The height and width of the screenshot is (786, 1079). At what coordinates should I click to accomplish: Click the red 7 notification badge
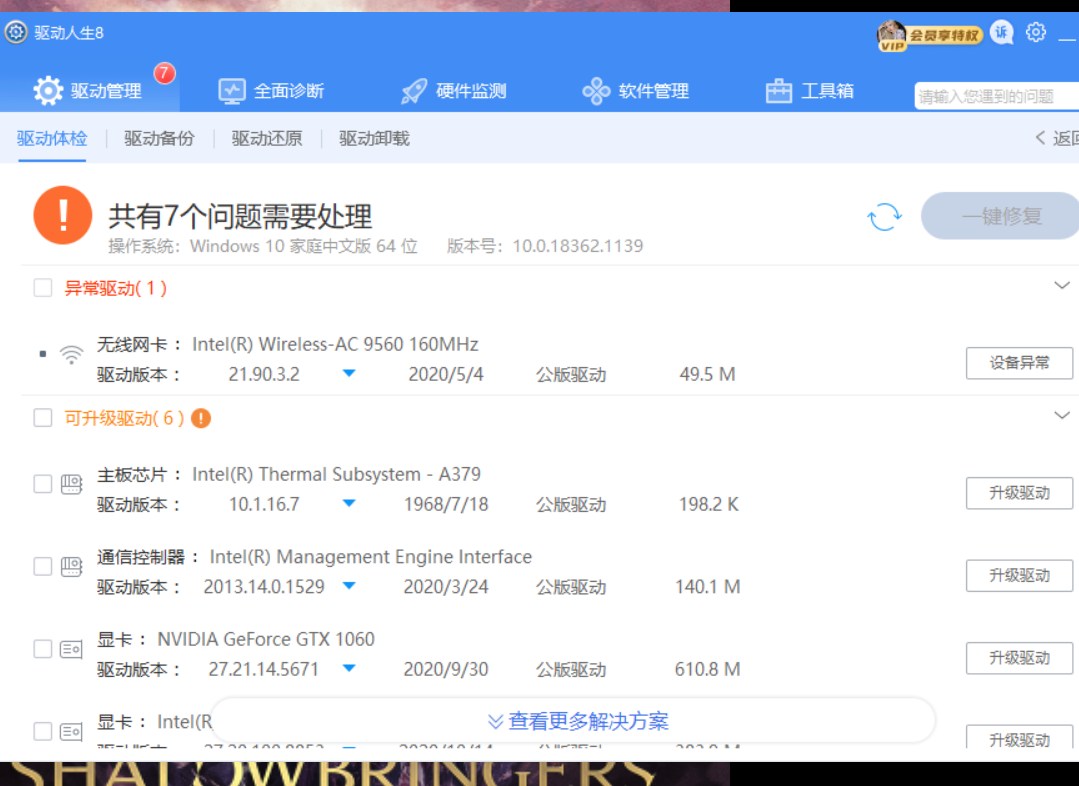164,72
